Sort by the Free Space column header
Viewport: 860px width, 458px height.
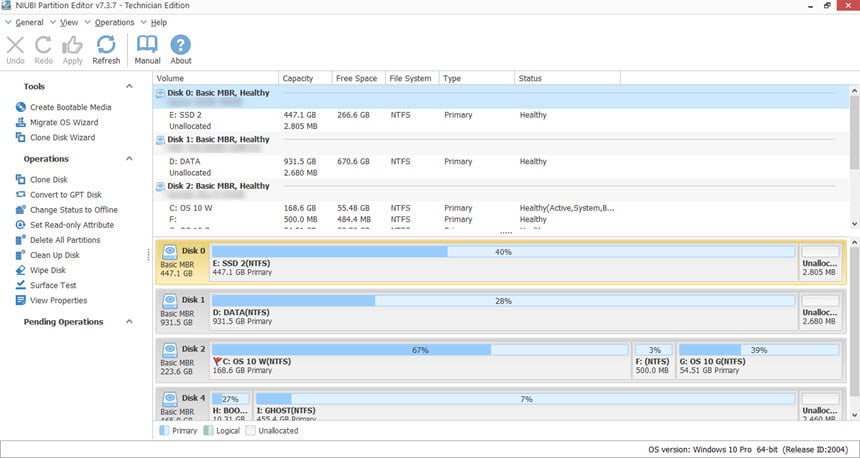[x=358, y=78]
